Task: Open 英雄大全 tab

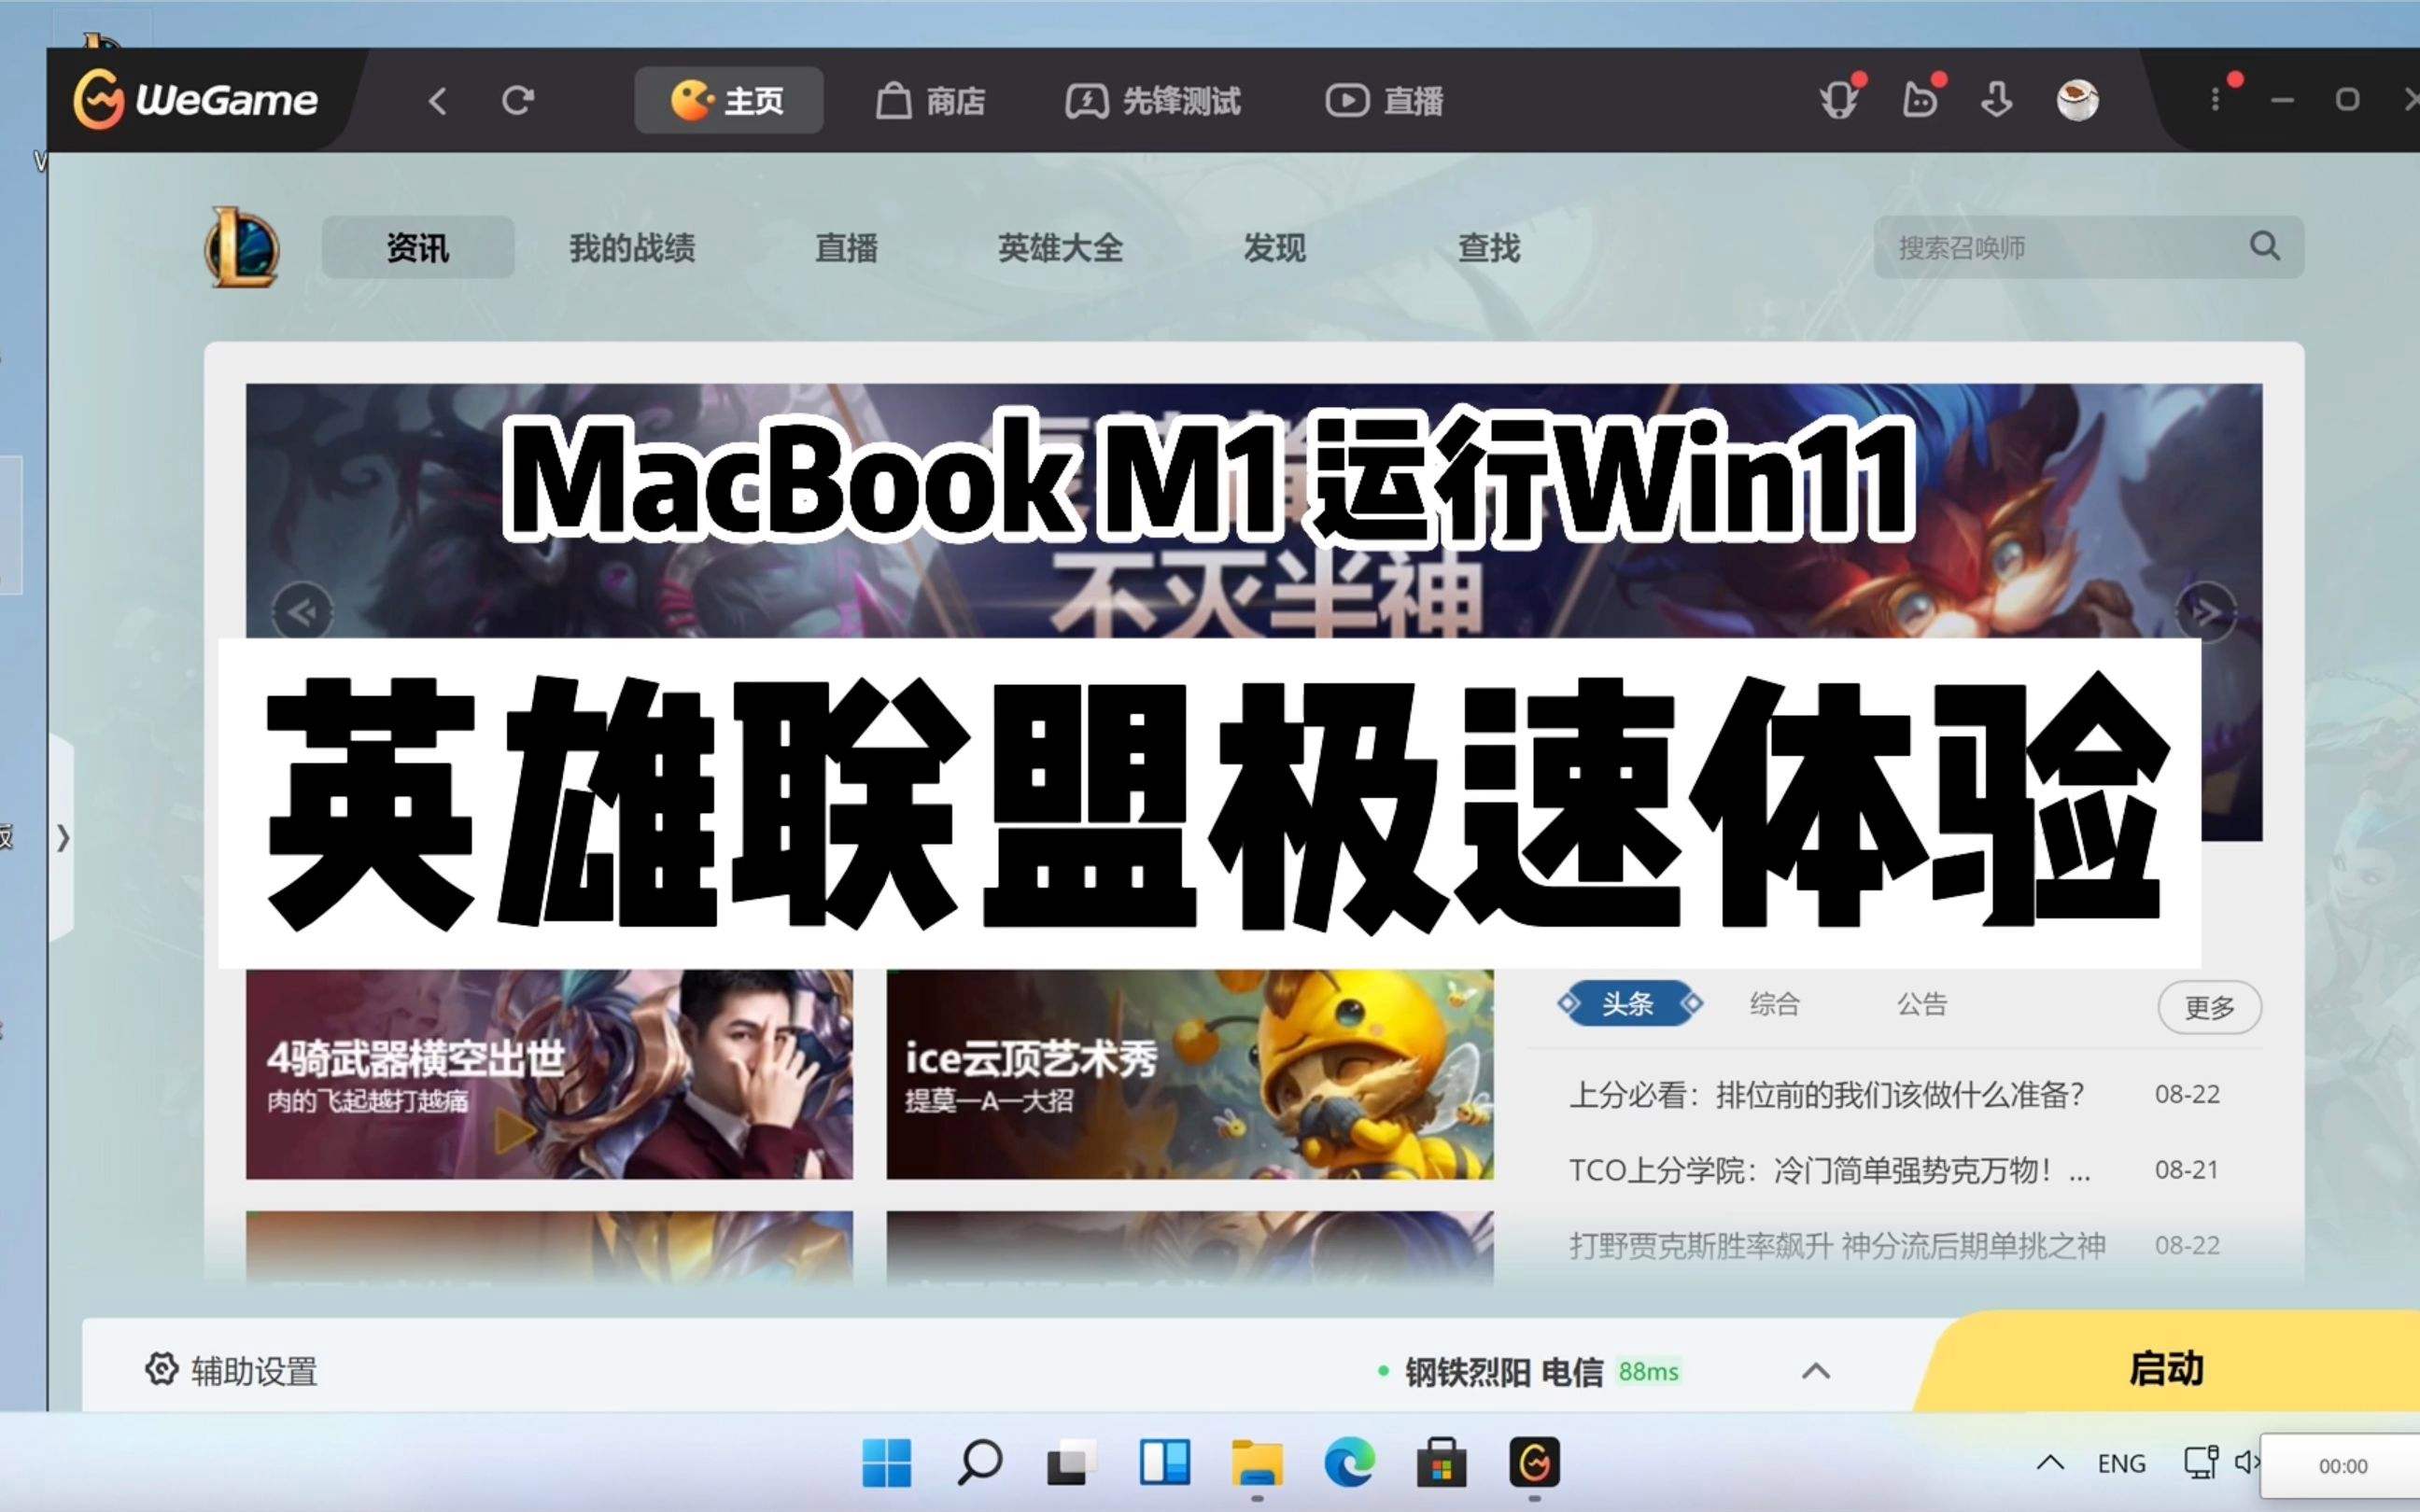Action: click(x=1060, y=248)
